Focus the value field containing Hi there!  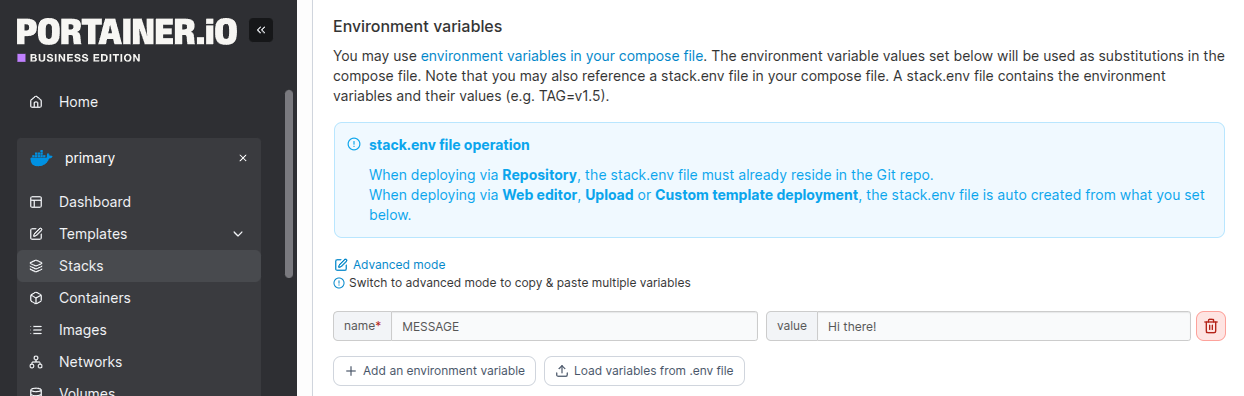click(1003, 326)
